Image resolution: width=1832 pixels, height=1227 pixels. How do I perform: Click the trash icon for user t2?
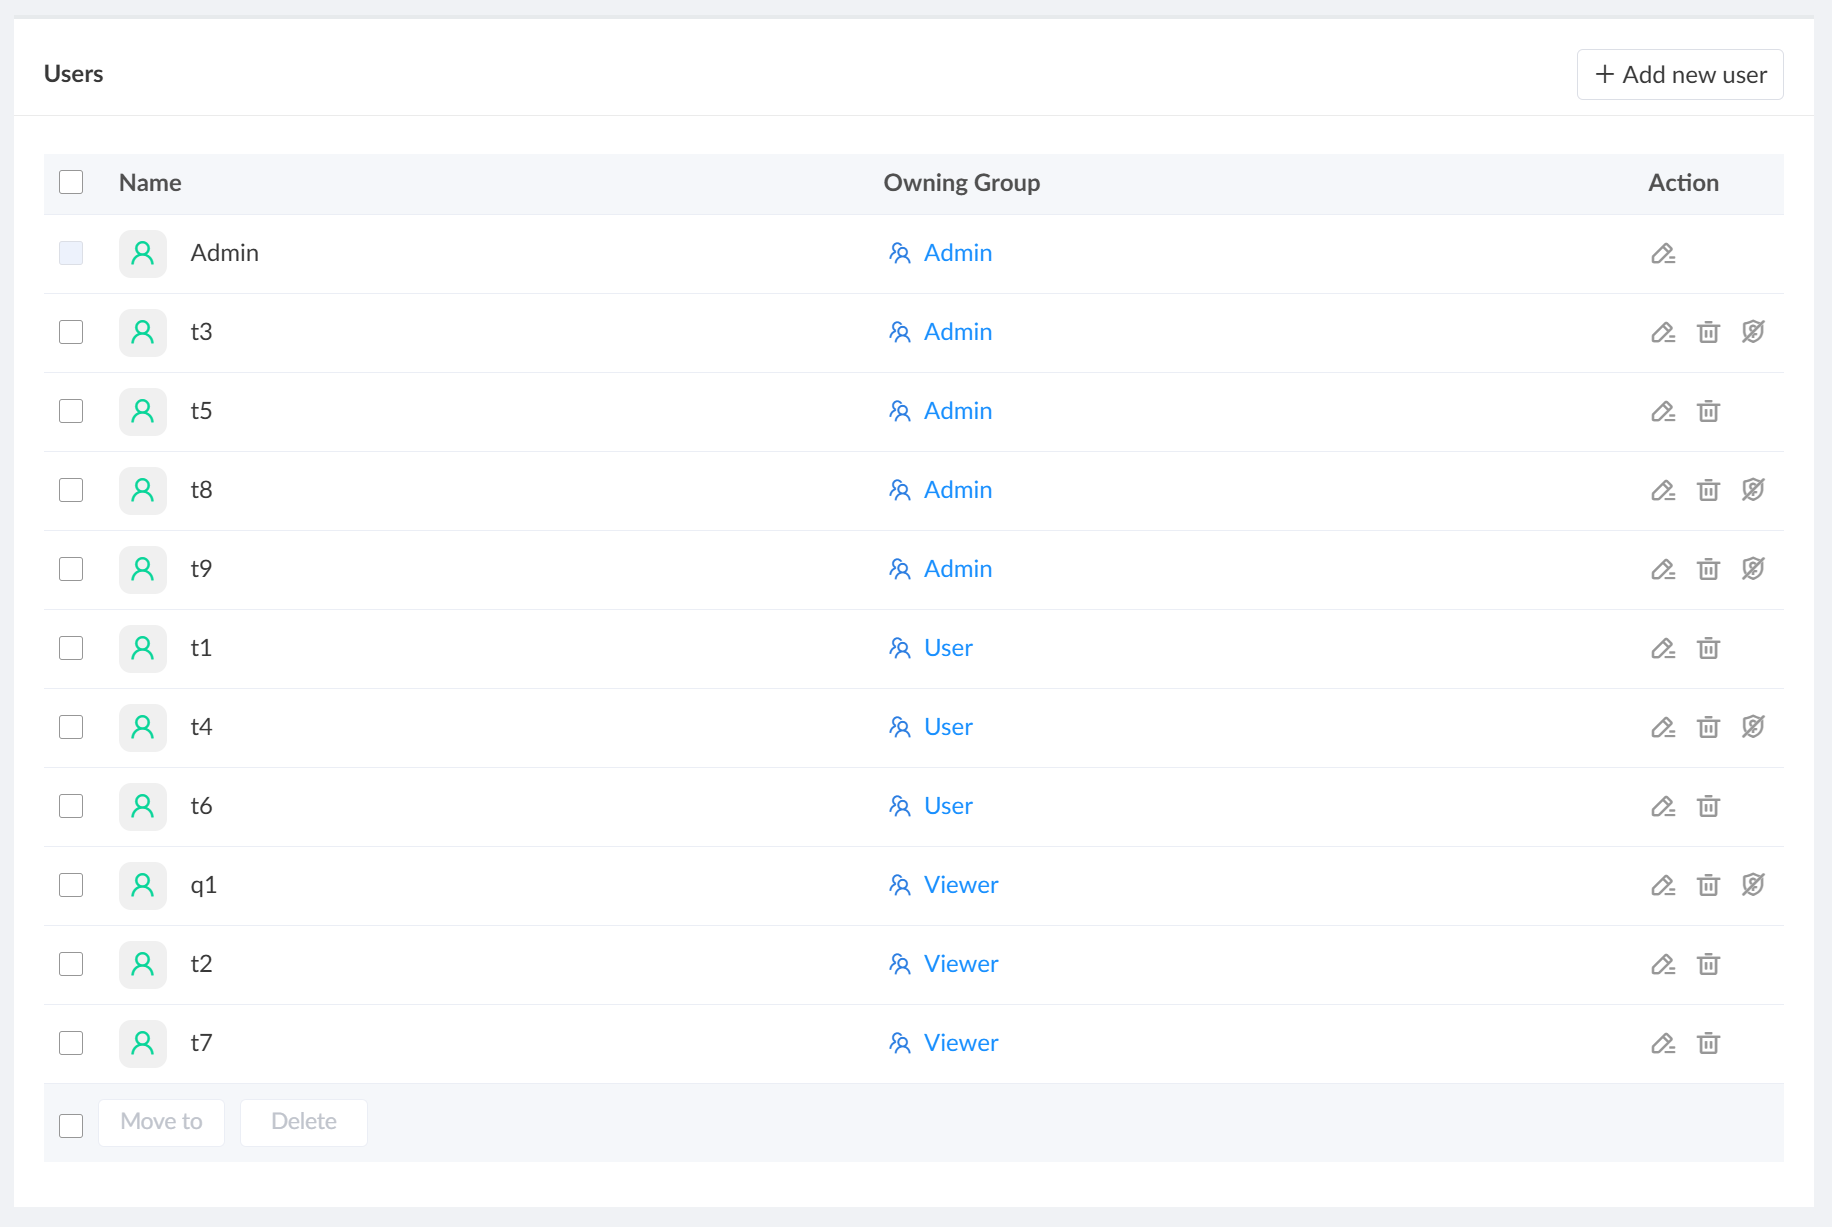click(1708, 965)
